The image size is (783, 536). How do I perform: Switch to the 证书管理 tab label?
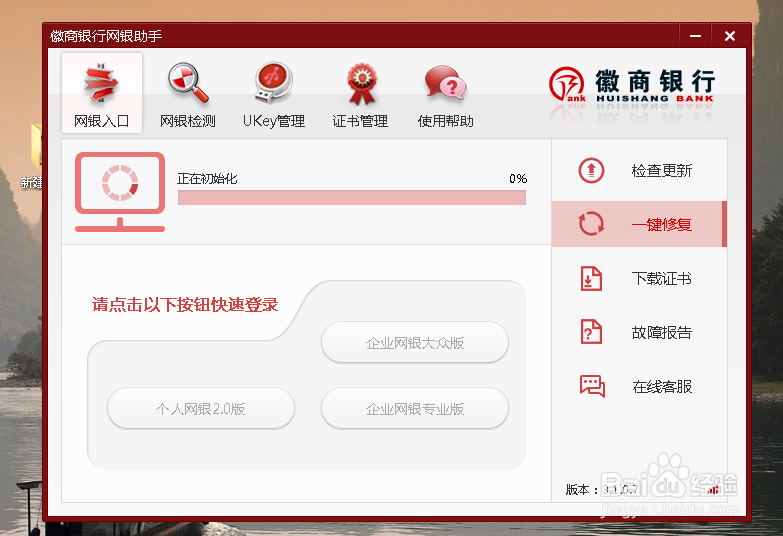click(360, 121)
